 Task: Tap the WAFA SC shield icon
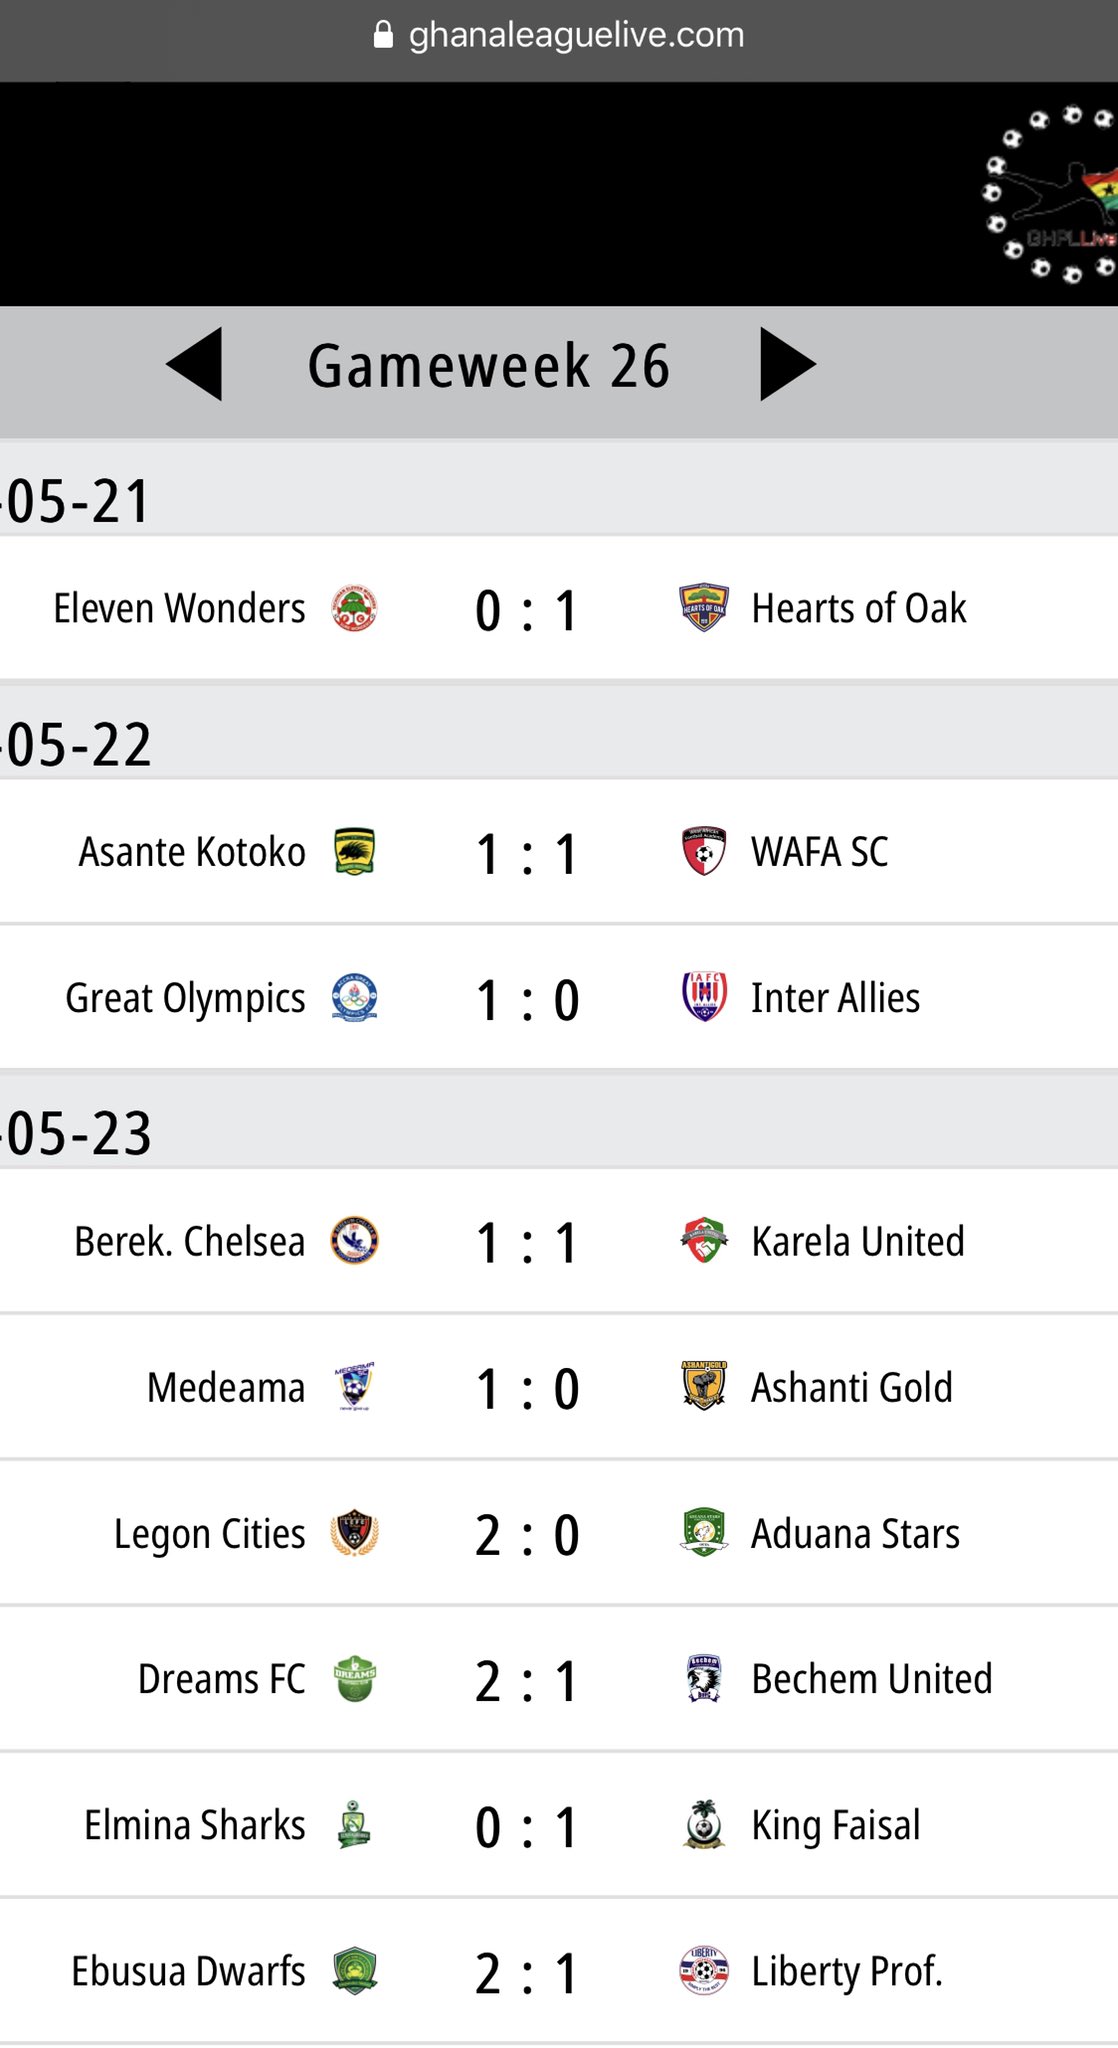(704, 852)
